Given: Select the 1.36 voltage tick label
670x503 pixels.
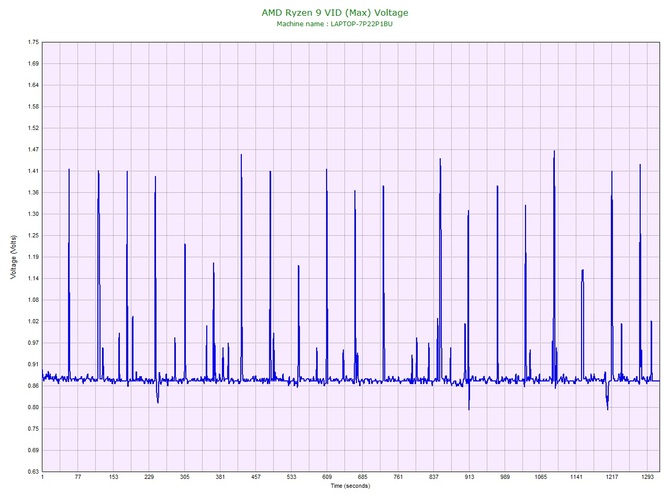Looking at the screenshot, I should [33, 193].
